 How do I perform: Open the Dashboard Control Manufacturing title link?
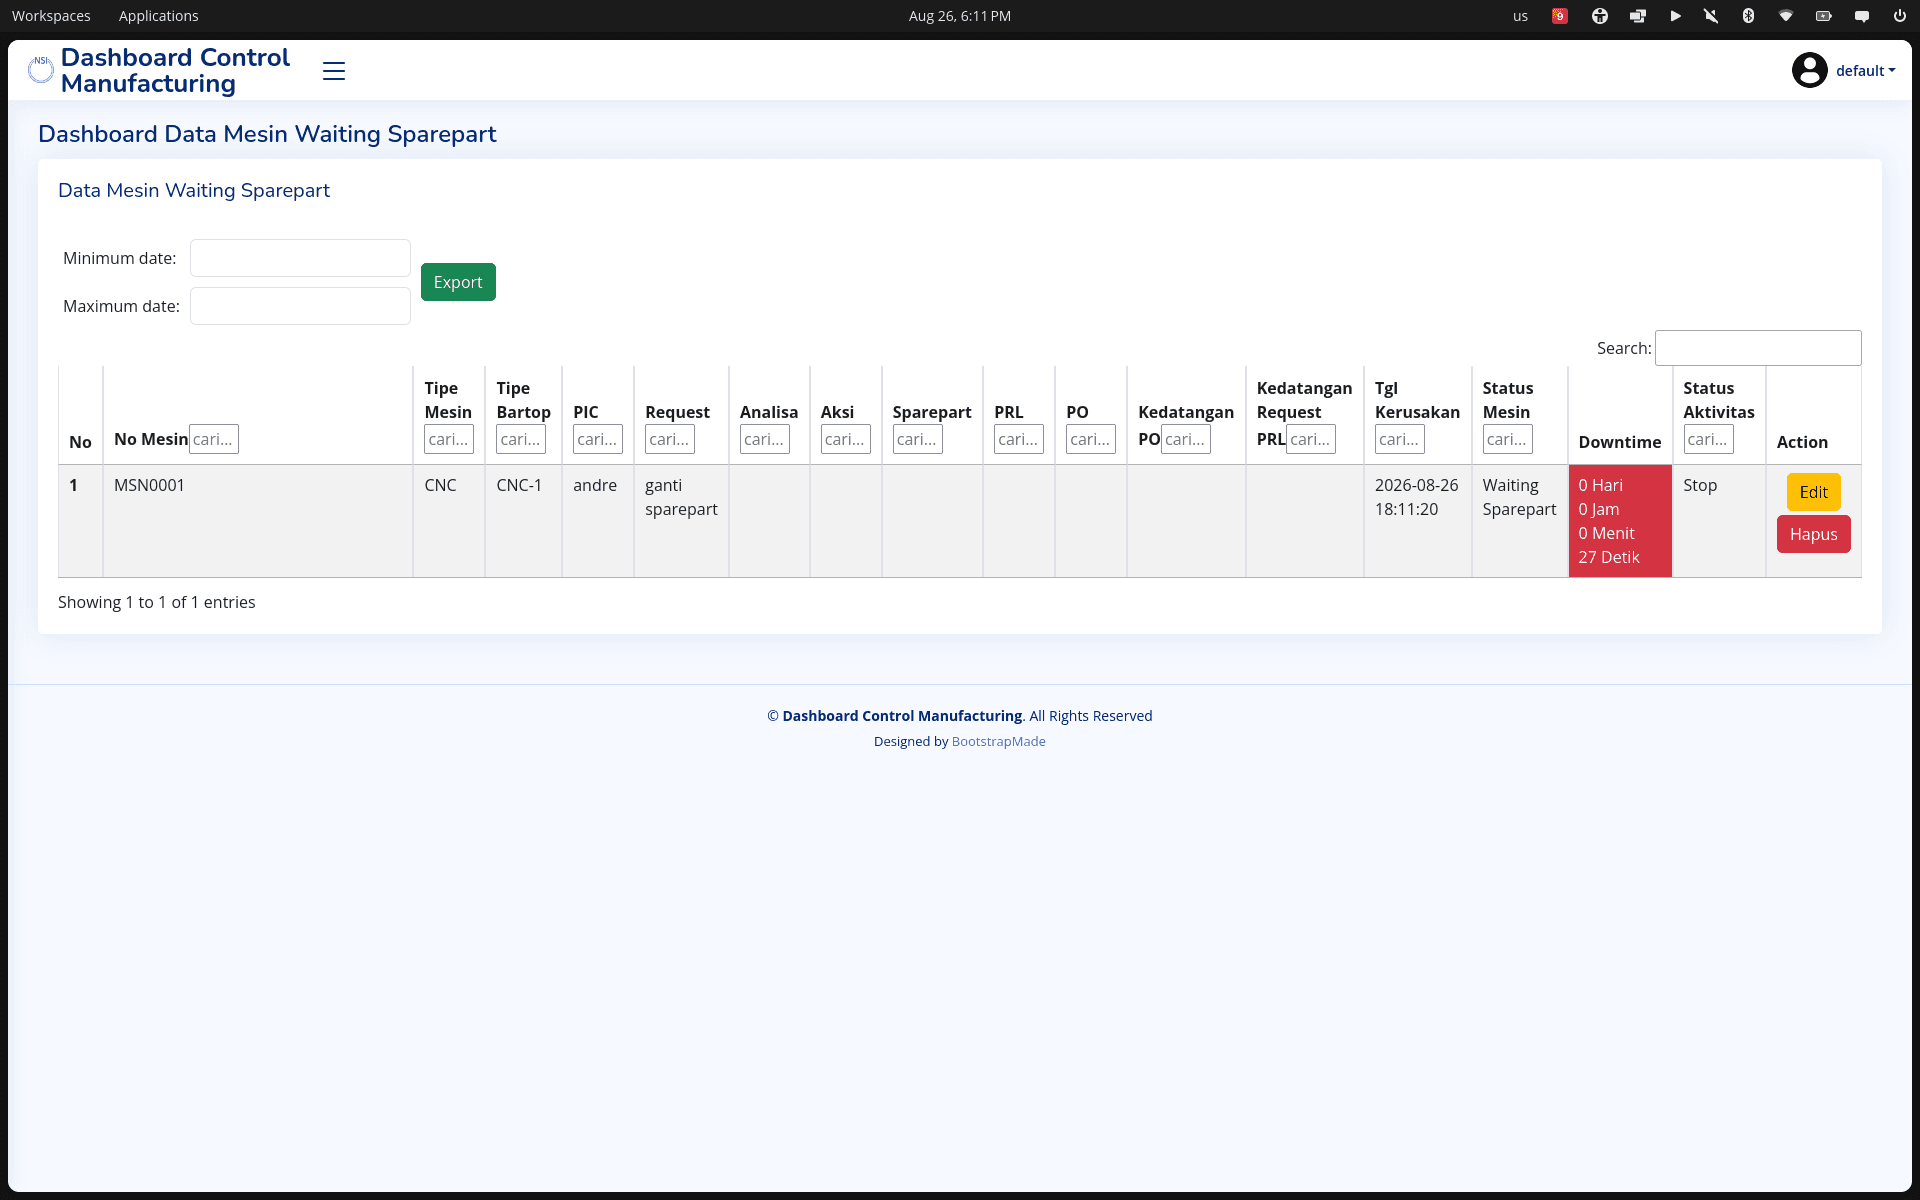coord(175,70)
